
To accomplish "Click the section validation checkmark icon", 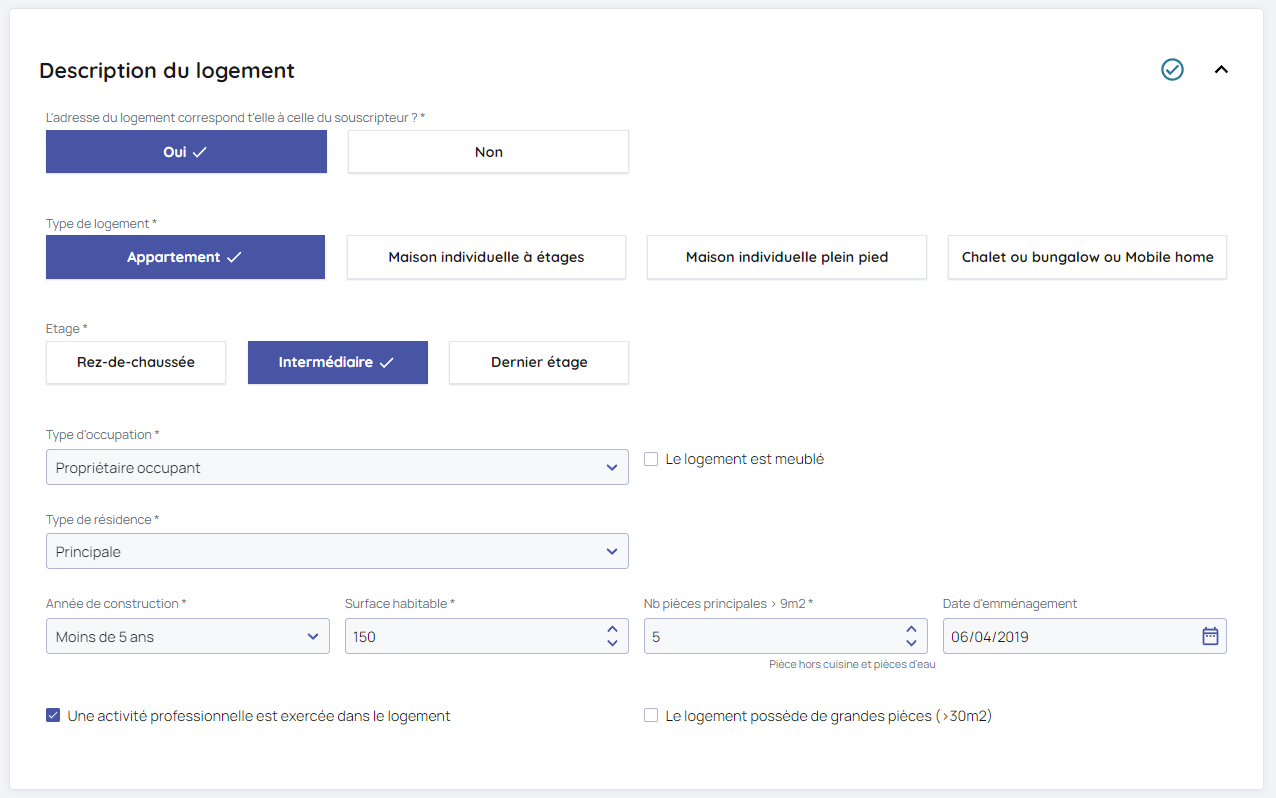I will 1172,70.
